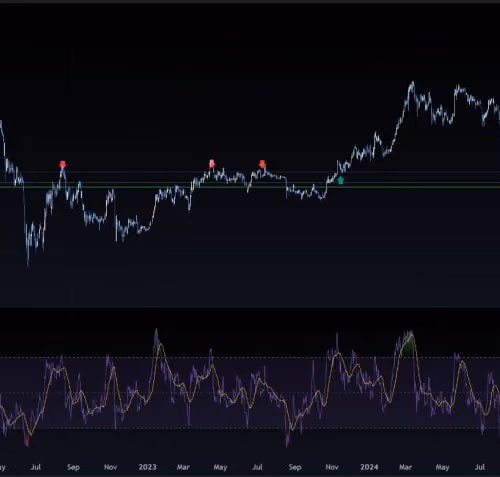Select the Mar label right after 2023

[183, 467]
